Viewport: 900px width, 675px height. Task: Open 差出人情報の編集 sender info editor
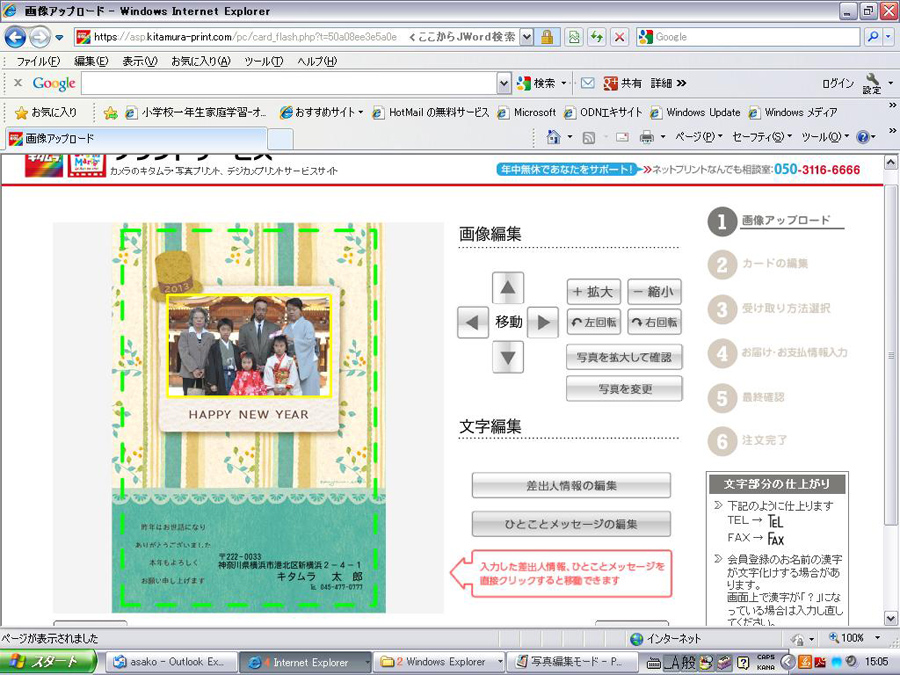(x=571, y=485)
